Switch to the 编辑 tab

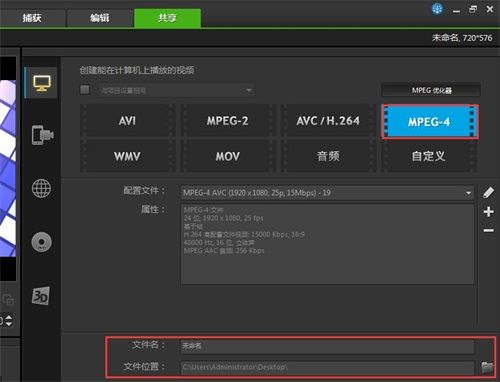point(100,18)
